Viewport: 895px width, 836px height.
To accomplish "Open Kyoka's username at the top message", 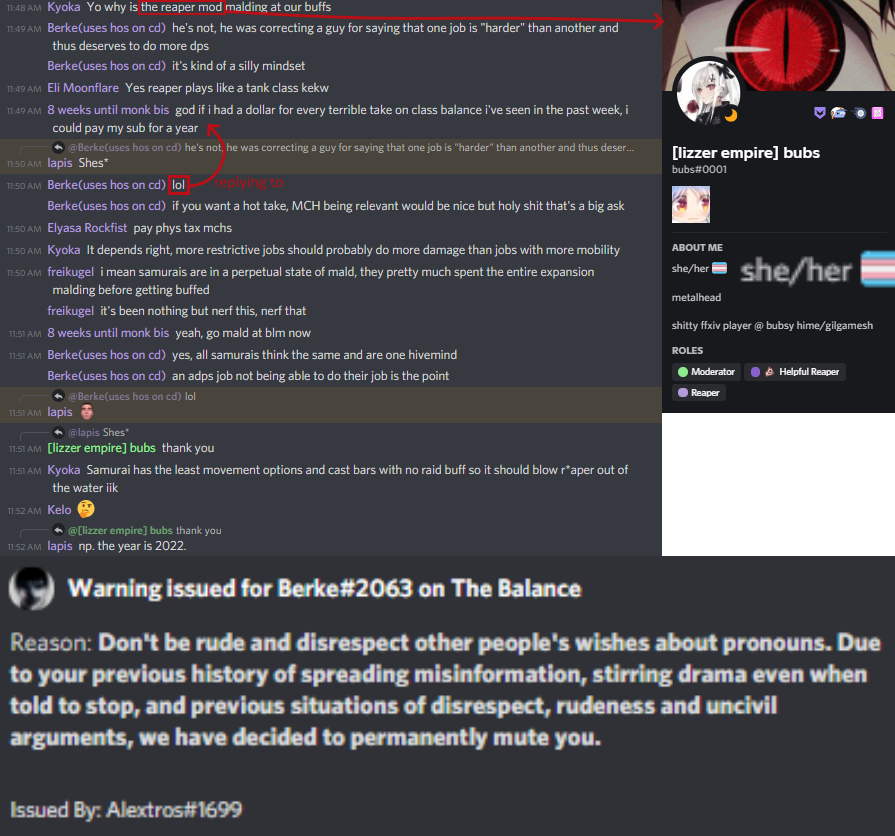I will click(x=64, y=7).
